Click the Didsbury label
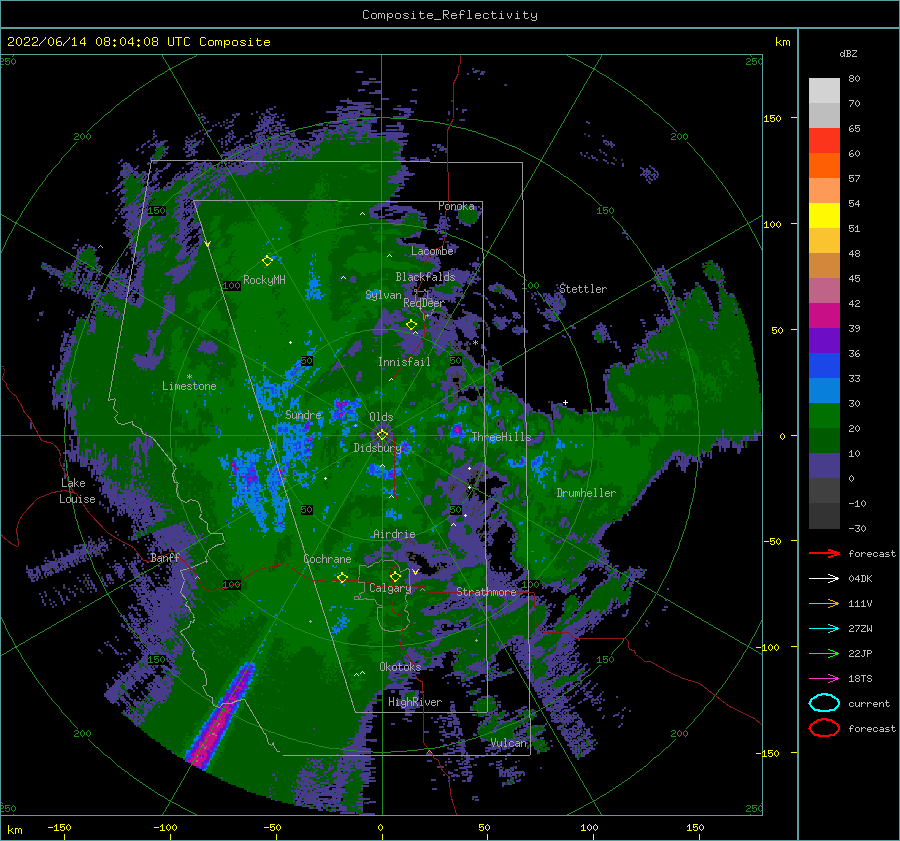This screenshot has width=900, height=841. tap(377, 448)
